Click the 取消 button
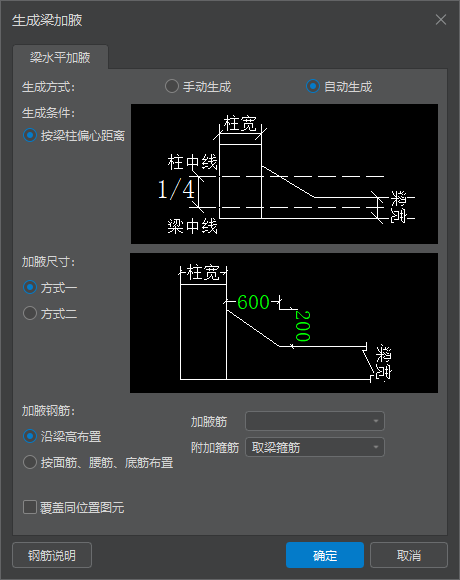The width and height of the screenshot is (460, 580). [x=409, y=555]
